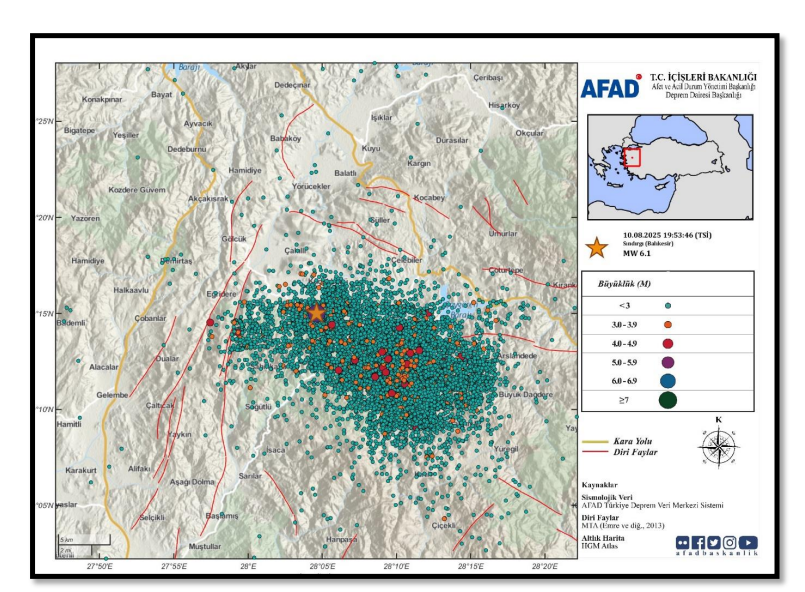
Task: Click the Flickr social media icon
Action: tap(683, 543)
